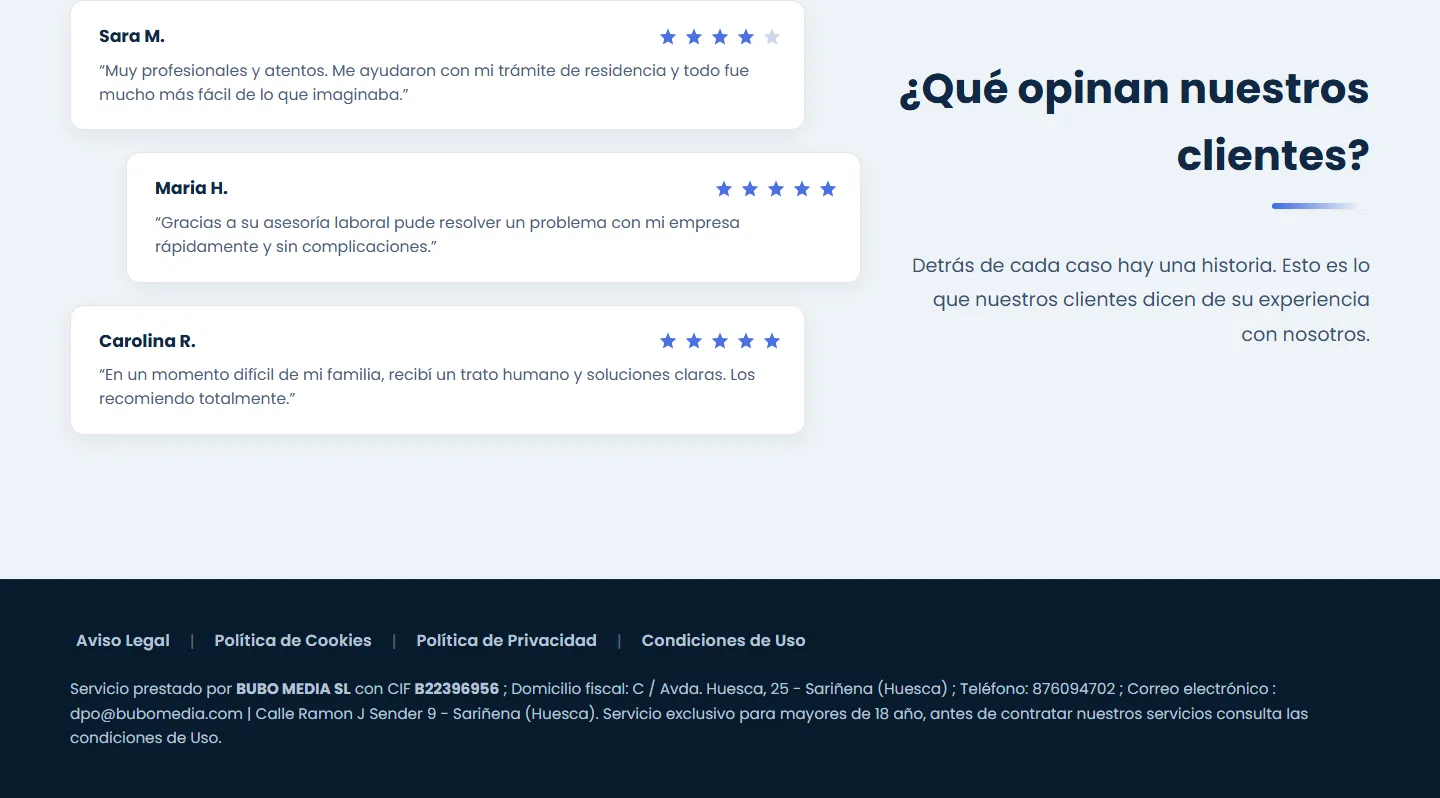
Task: Click the last star in Maria H.'s rating
Action: pos(828,189)
